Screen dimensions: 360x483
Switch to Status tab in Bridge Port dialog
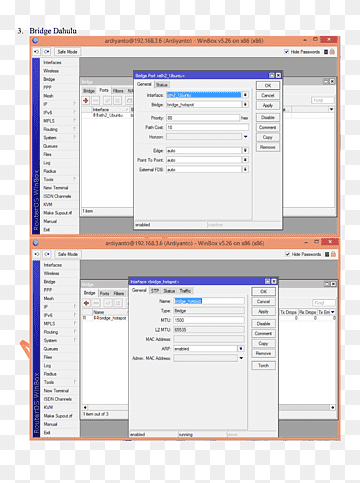tap(162, 85)
